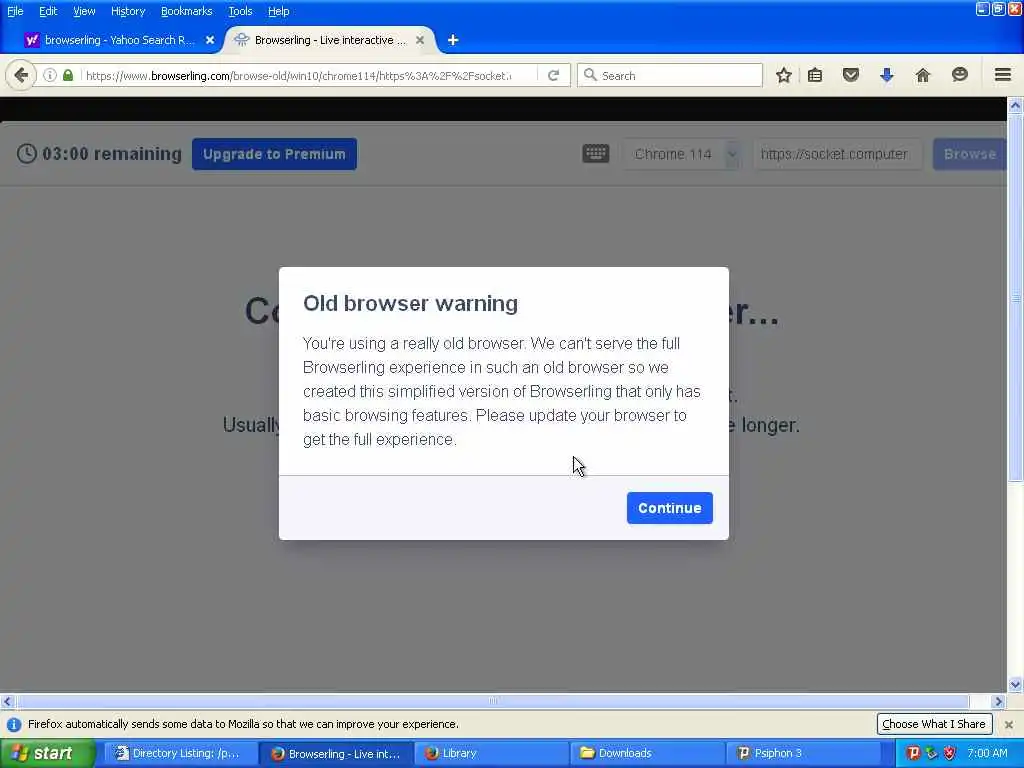Close the Yahoo Search Results tab
Image resolution: width=1024 pixels, height=768 pixels.
point(210,40)
